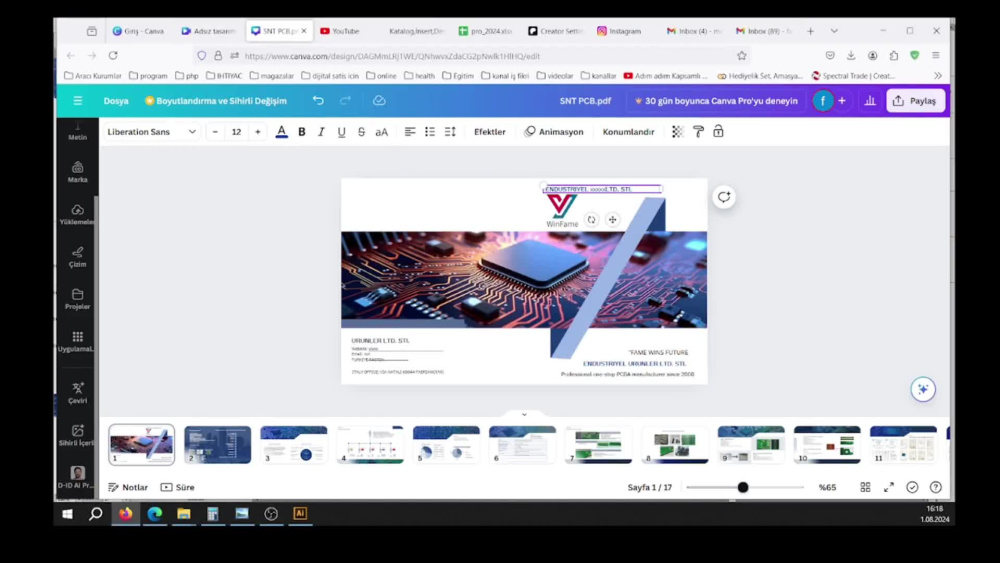Undo the last action
1000x563 pixels.
click(x=318, y=101)
